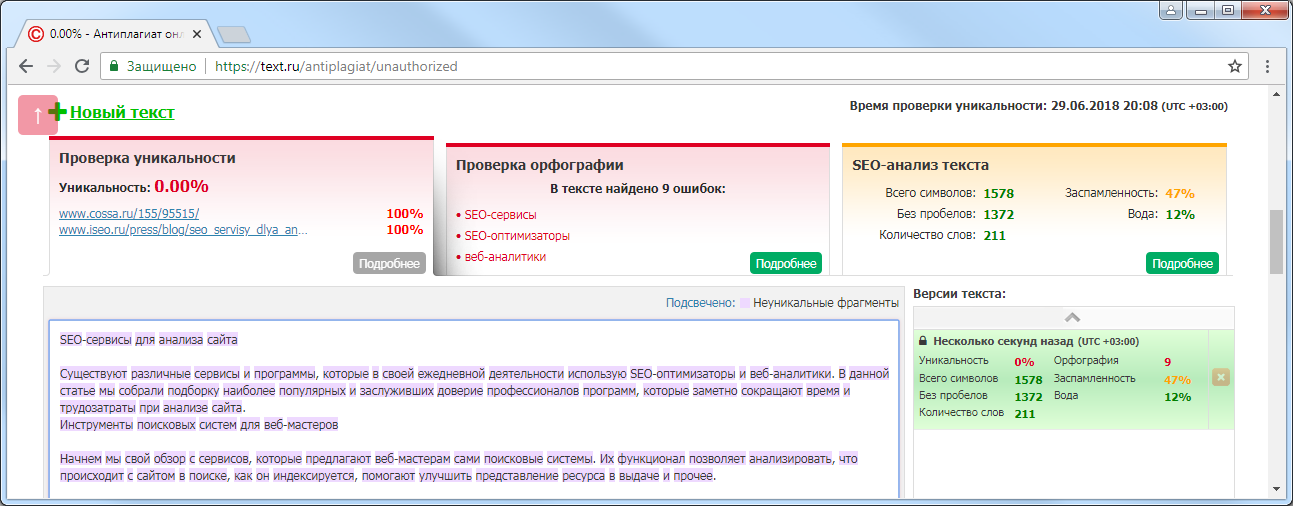The height and width of the screenshot is (506, 1293).
Task: Click Подробнее button under spelling check
Action: coord(785,263)
